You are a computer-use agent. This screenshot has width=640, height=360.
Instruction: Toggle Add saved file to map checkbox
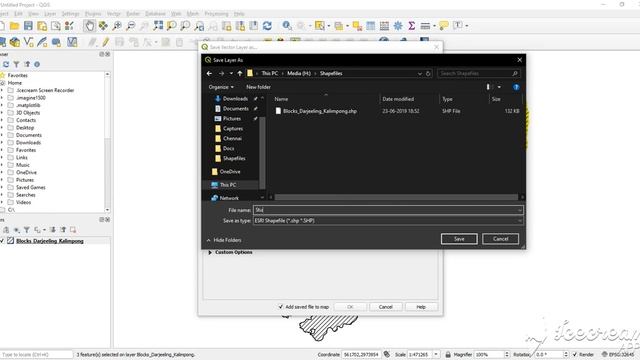280,307
